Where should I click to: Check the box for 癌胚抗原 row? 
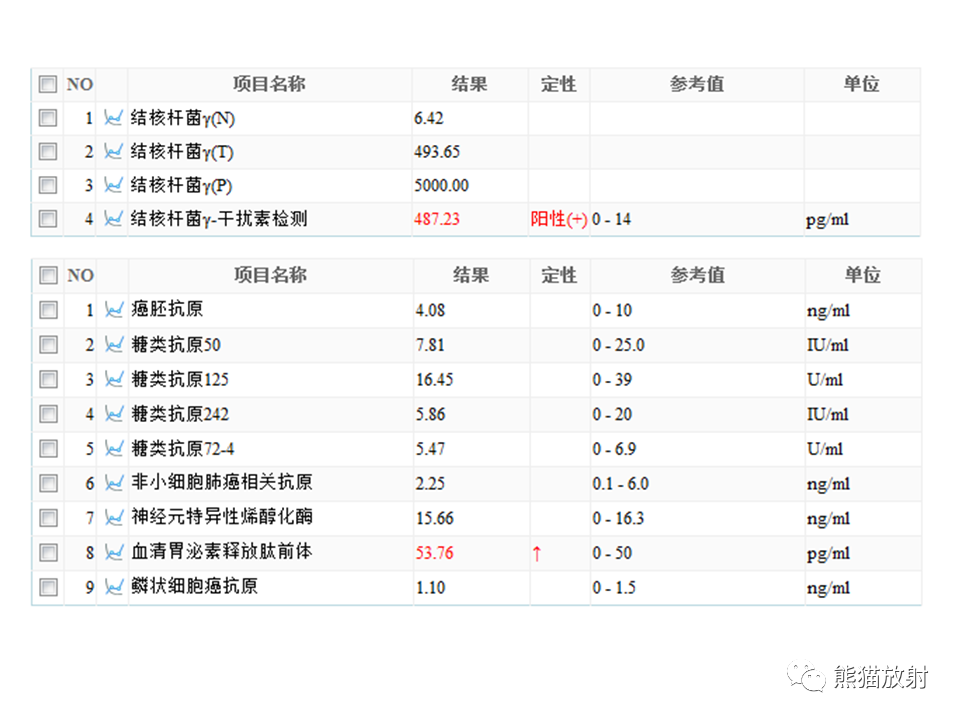(x=48, y=310)
